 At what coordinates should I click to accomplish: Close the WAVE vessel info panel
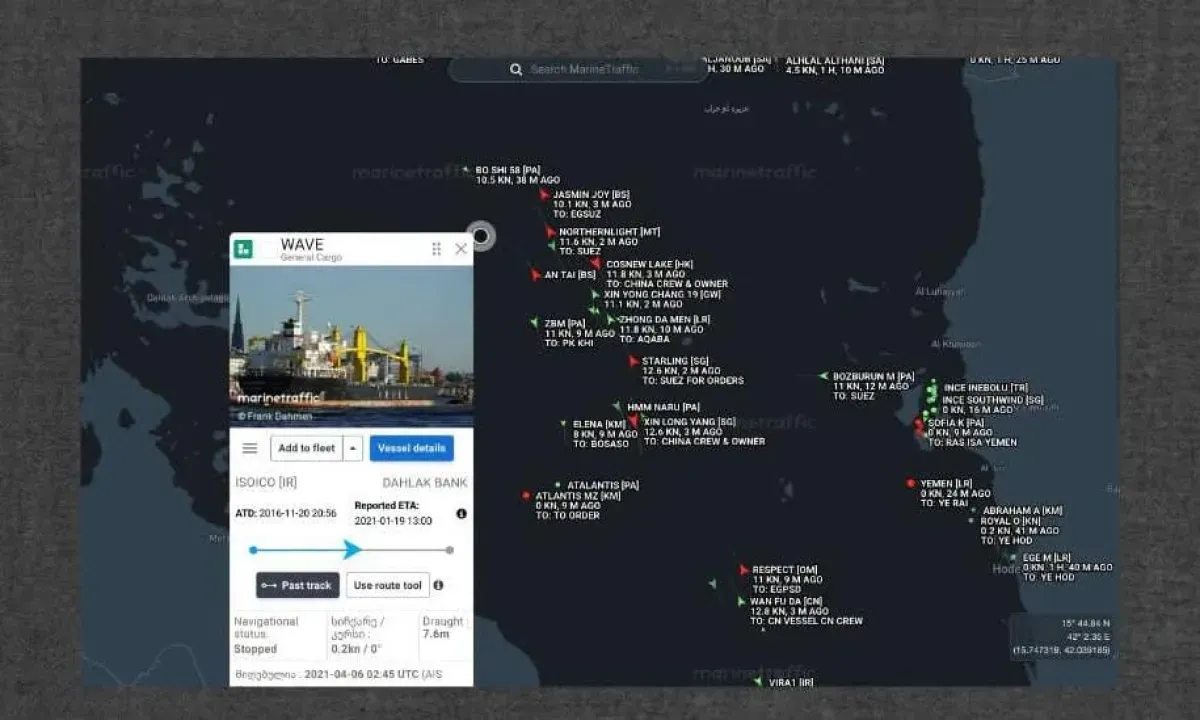461,249
